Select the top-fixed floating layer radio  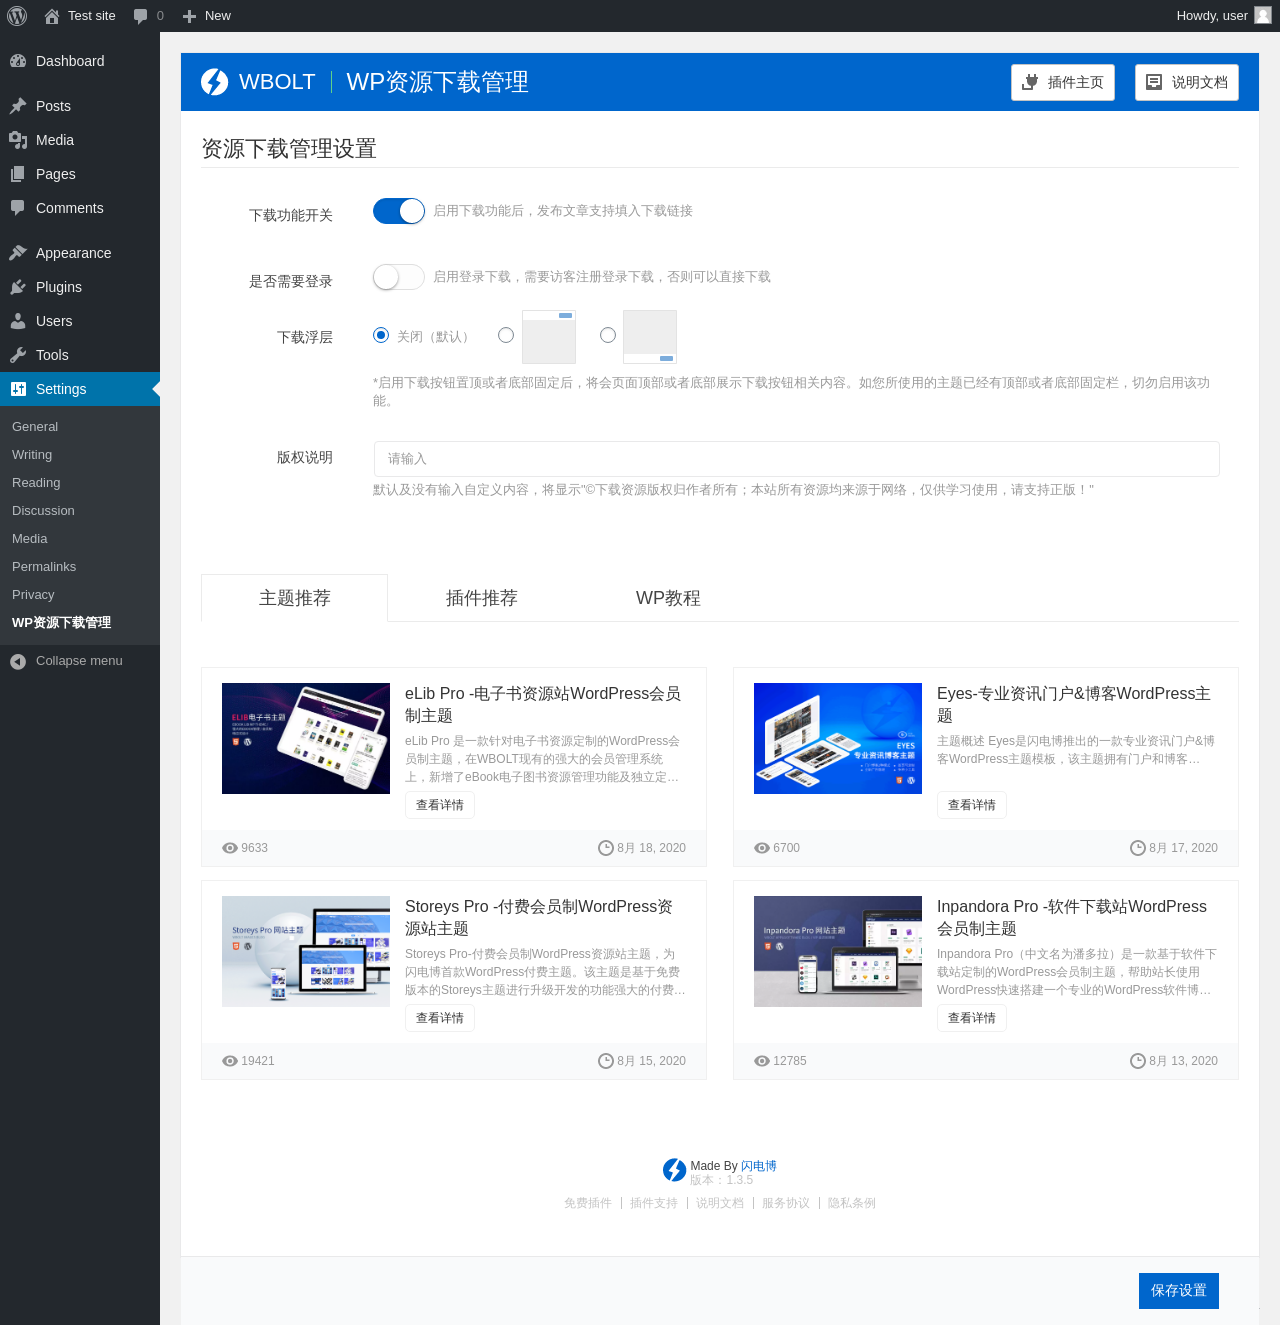(x=506, y=335)
